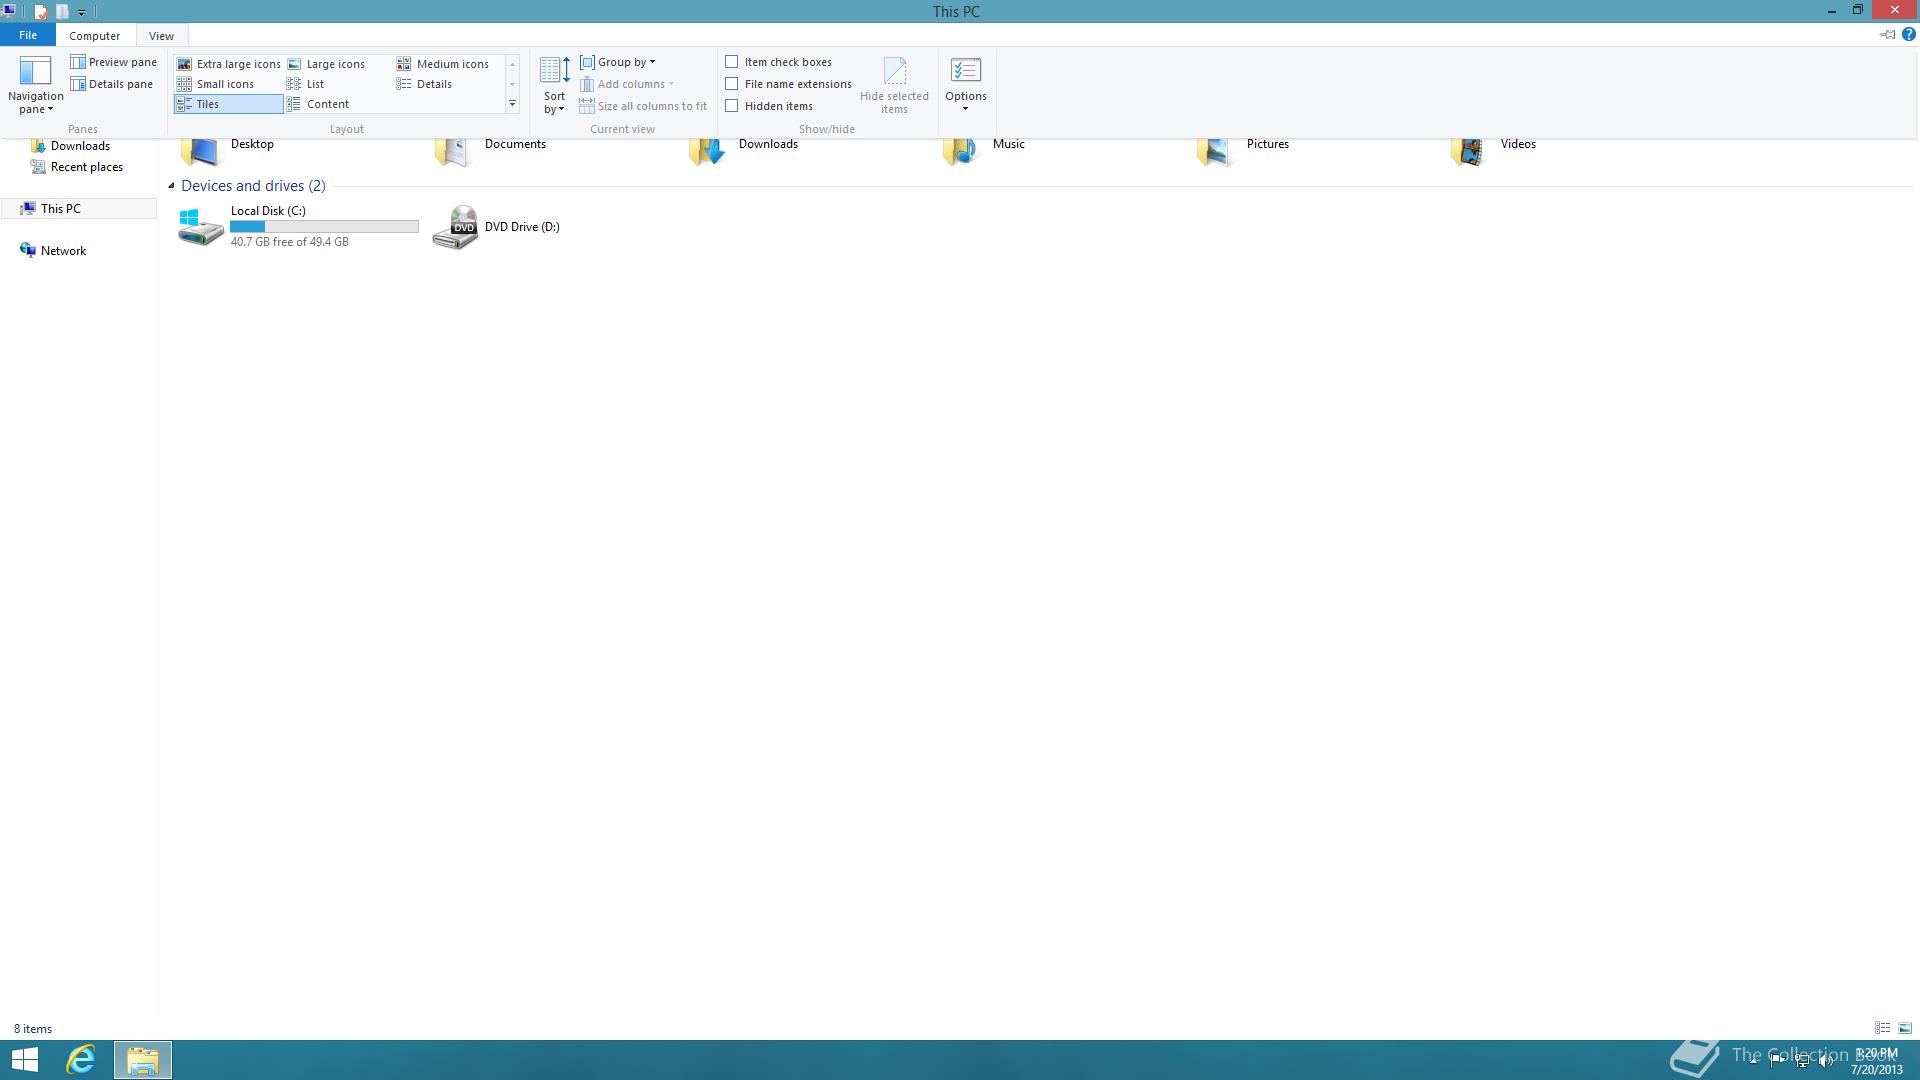Show Hidden items checkbox

[732, 106]
